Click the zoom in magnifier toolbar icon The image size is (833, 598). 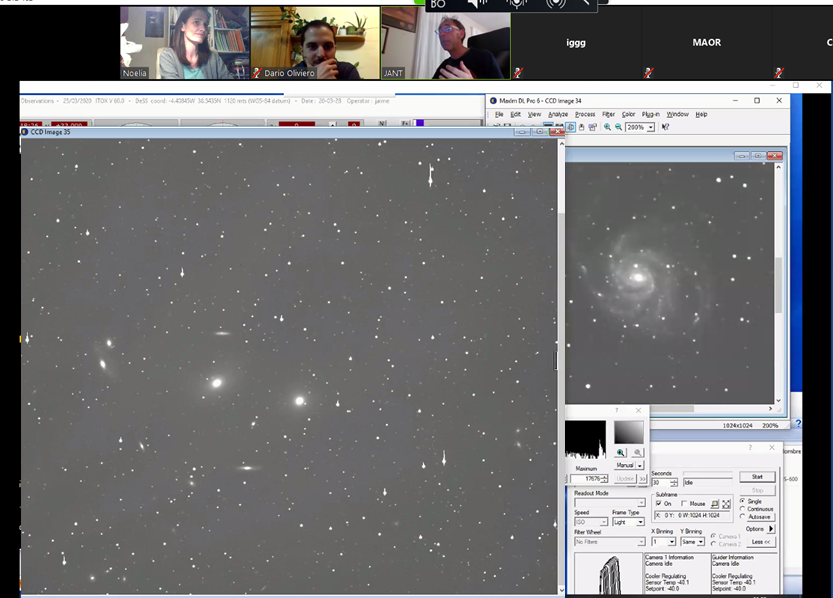click(607, 127)
